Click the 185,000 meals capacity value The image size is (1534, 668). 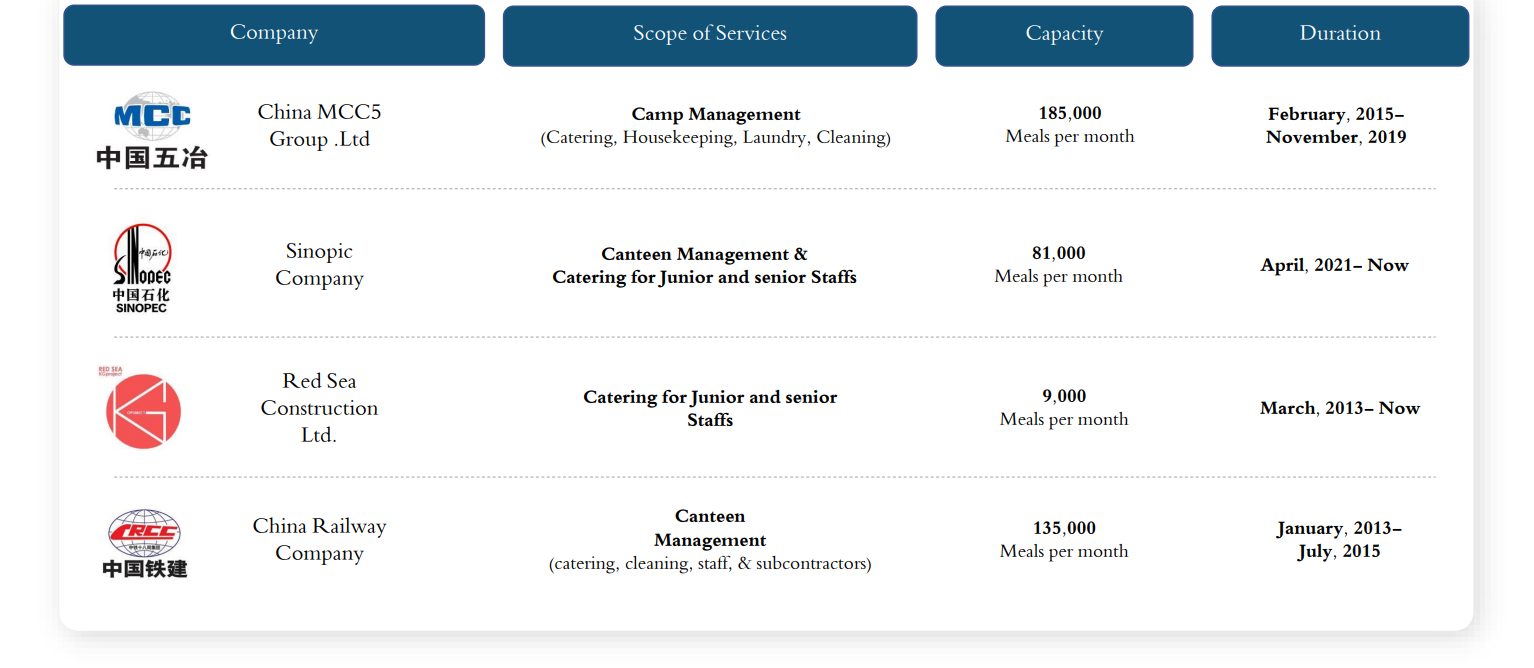coord(1070,125)
